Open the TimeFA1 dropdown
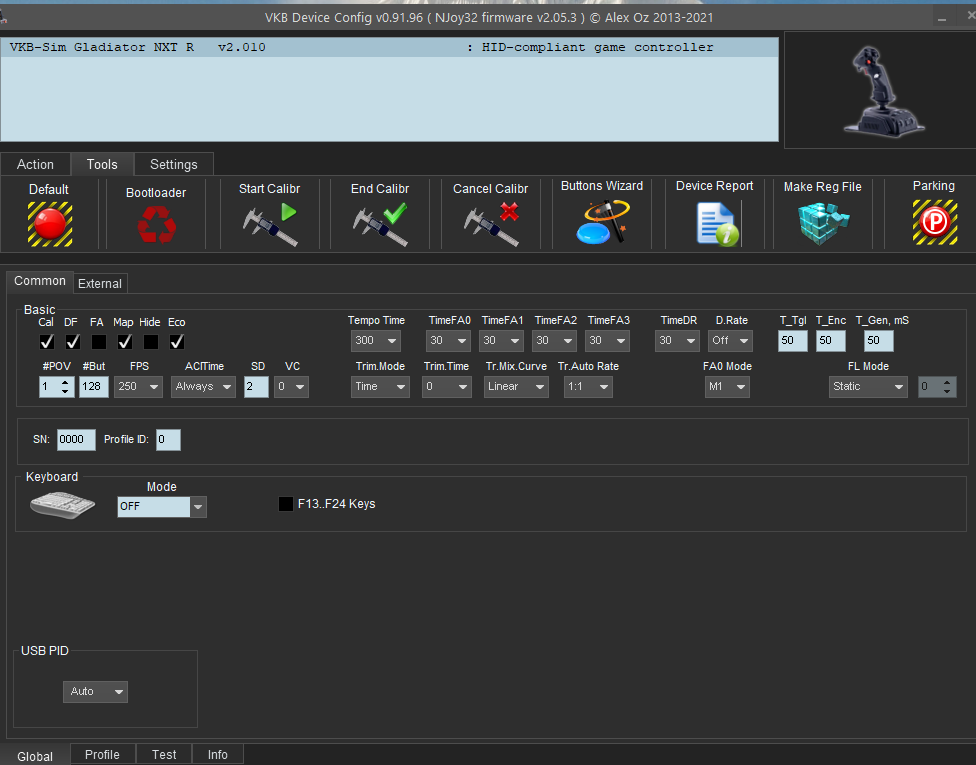 (501, 340)
